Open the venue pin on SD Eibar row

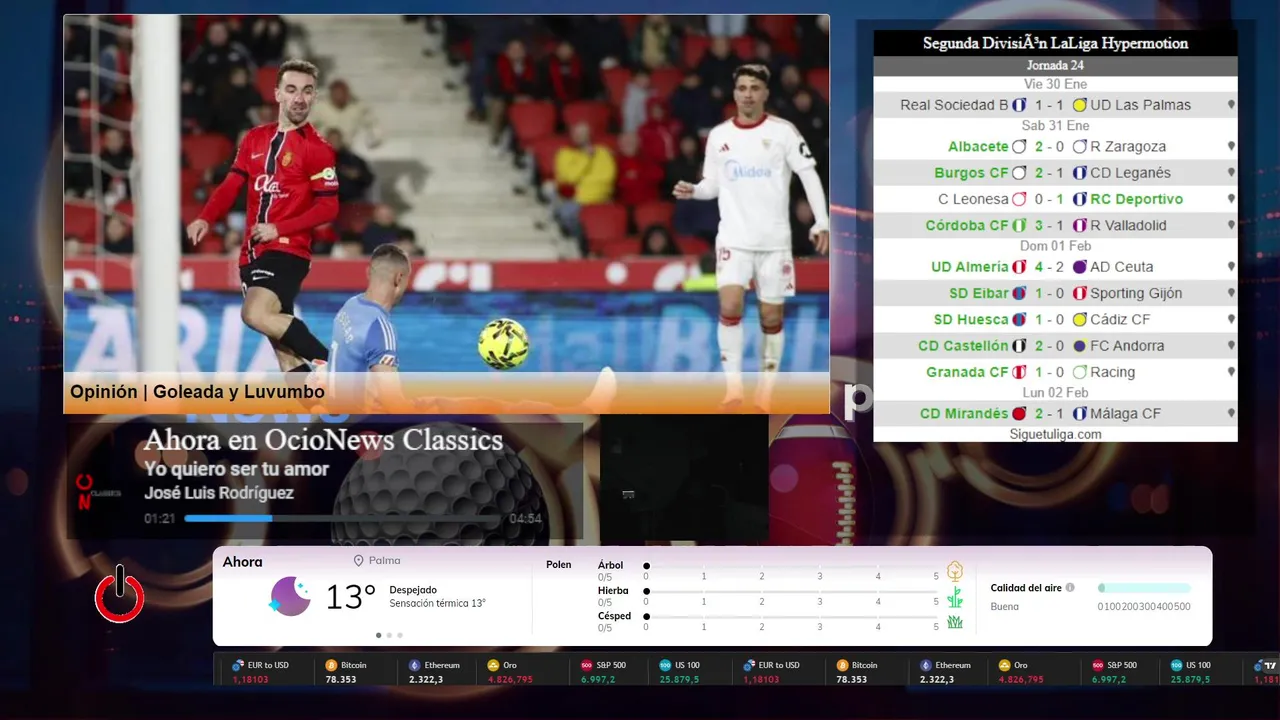click(x=1231, y=293)
